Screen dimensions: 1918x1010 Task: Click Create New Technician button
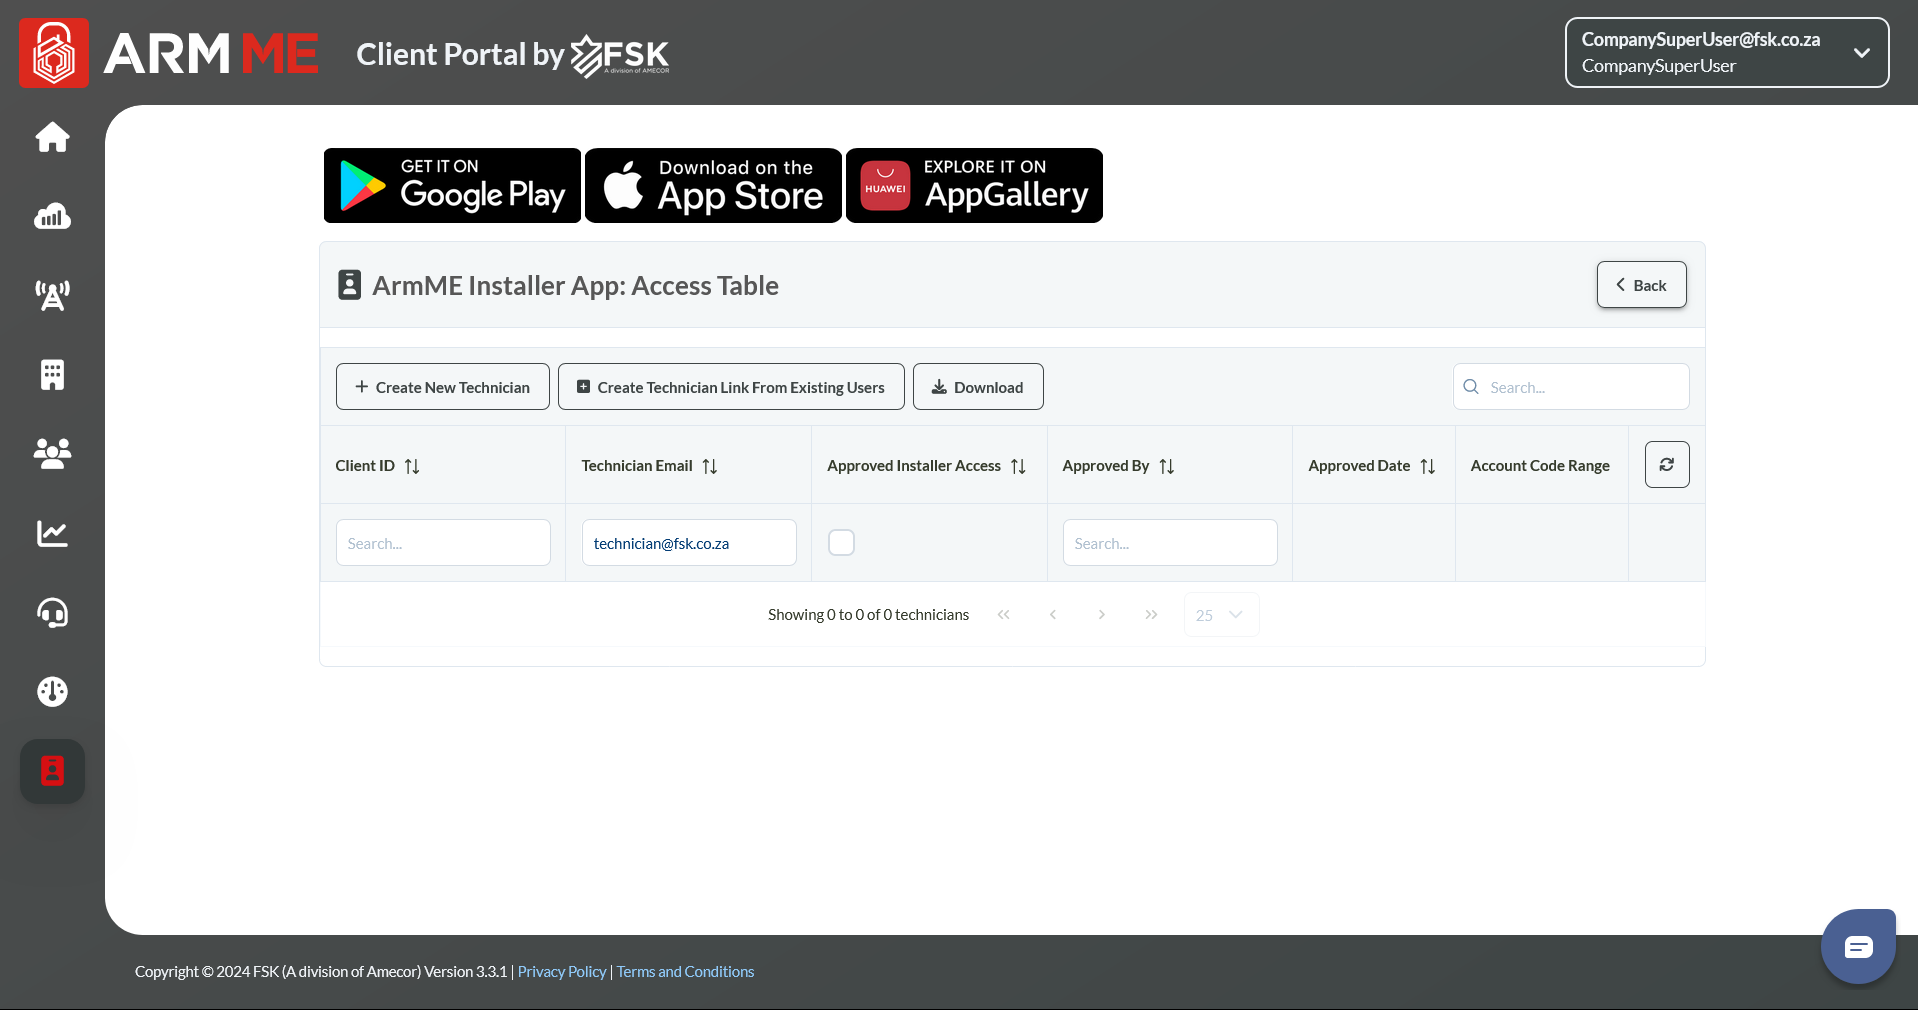442,387
